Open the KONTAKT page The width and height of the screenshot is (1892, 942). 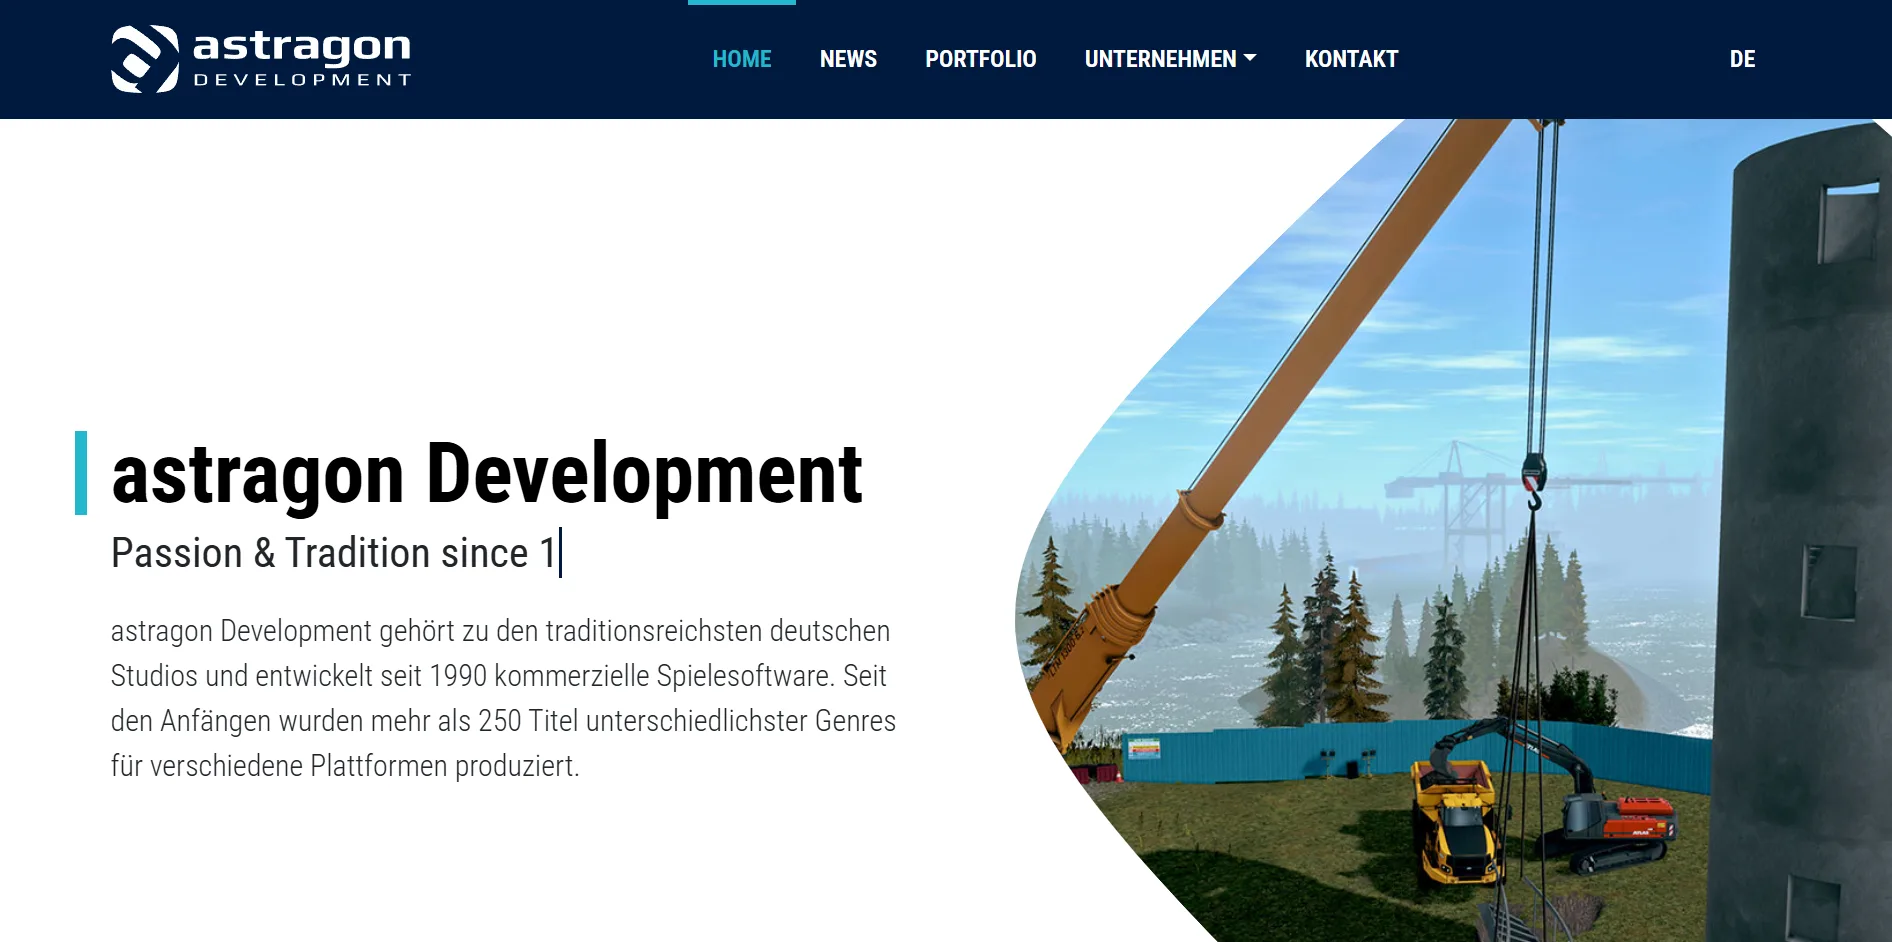1352,59
